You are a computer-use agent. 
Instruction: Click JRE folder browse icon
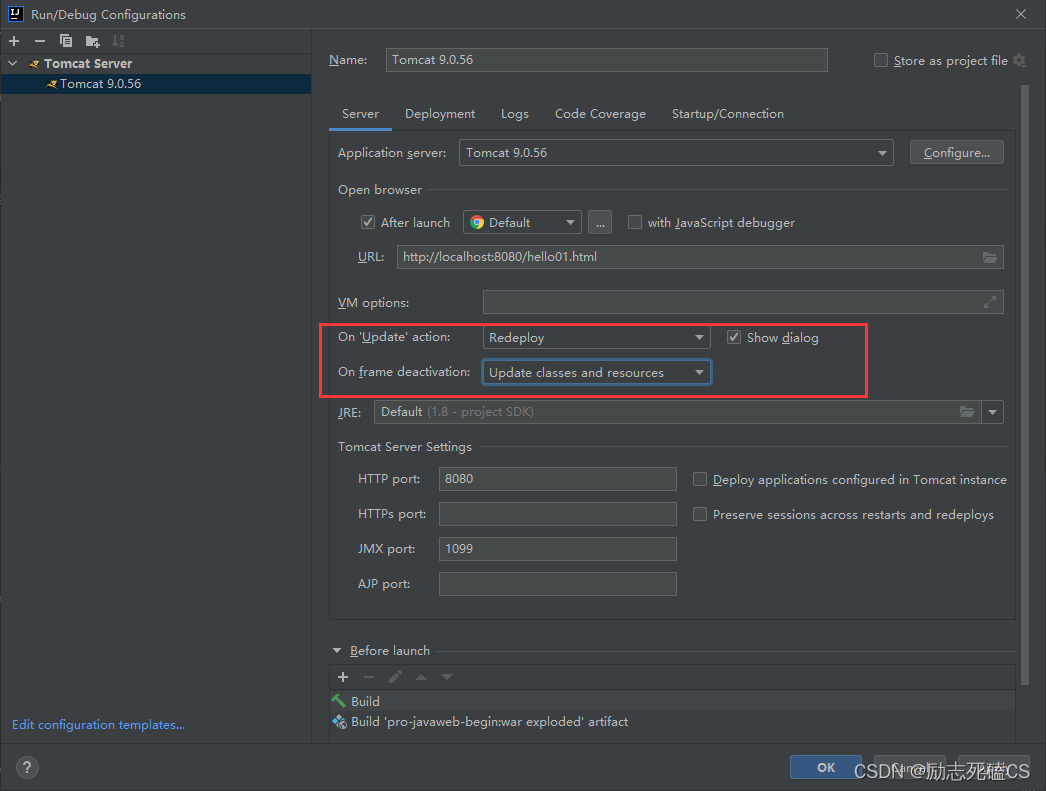(967, 412)
